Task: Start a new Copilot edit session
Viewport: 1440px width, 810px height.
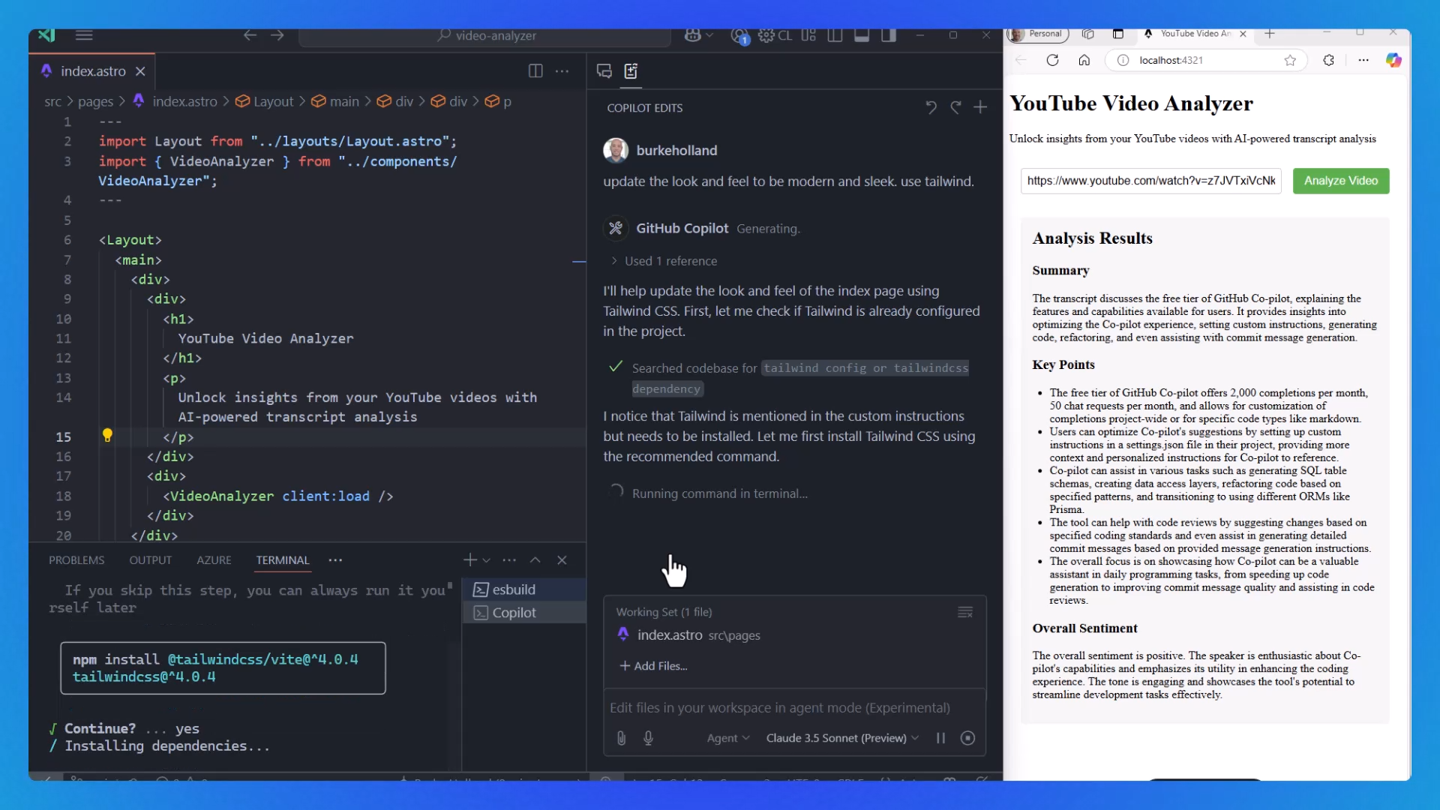Action: click(x=980, y=107)
